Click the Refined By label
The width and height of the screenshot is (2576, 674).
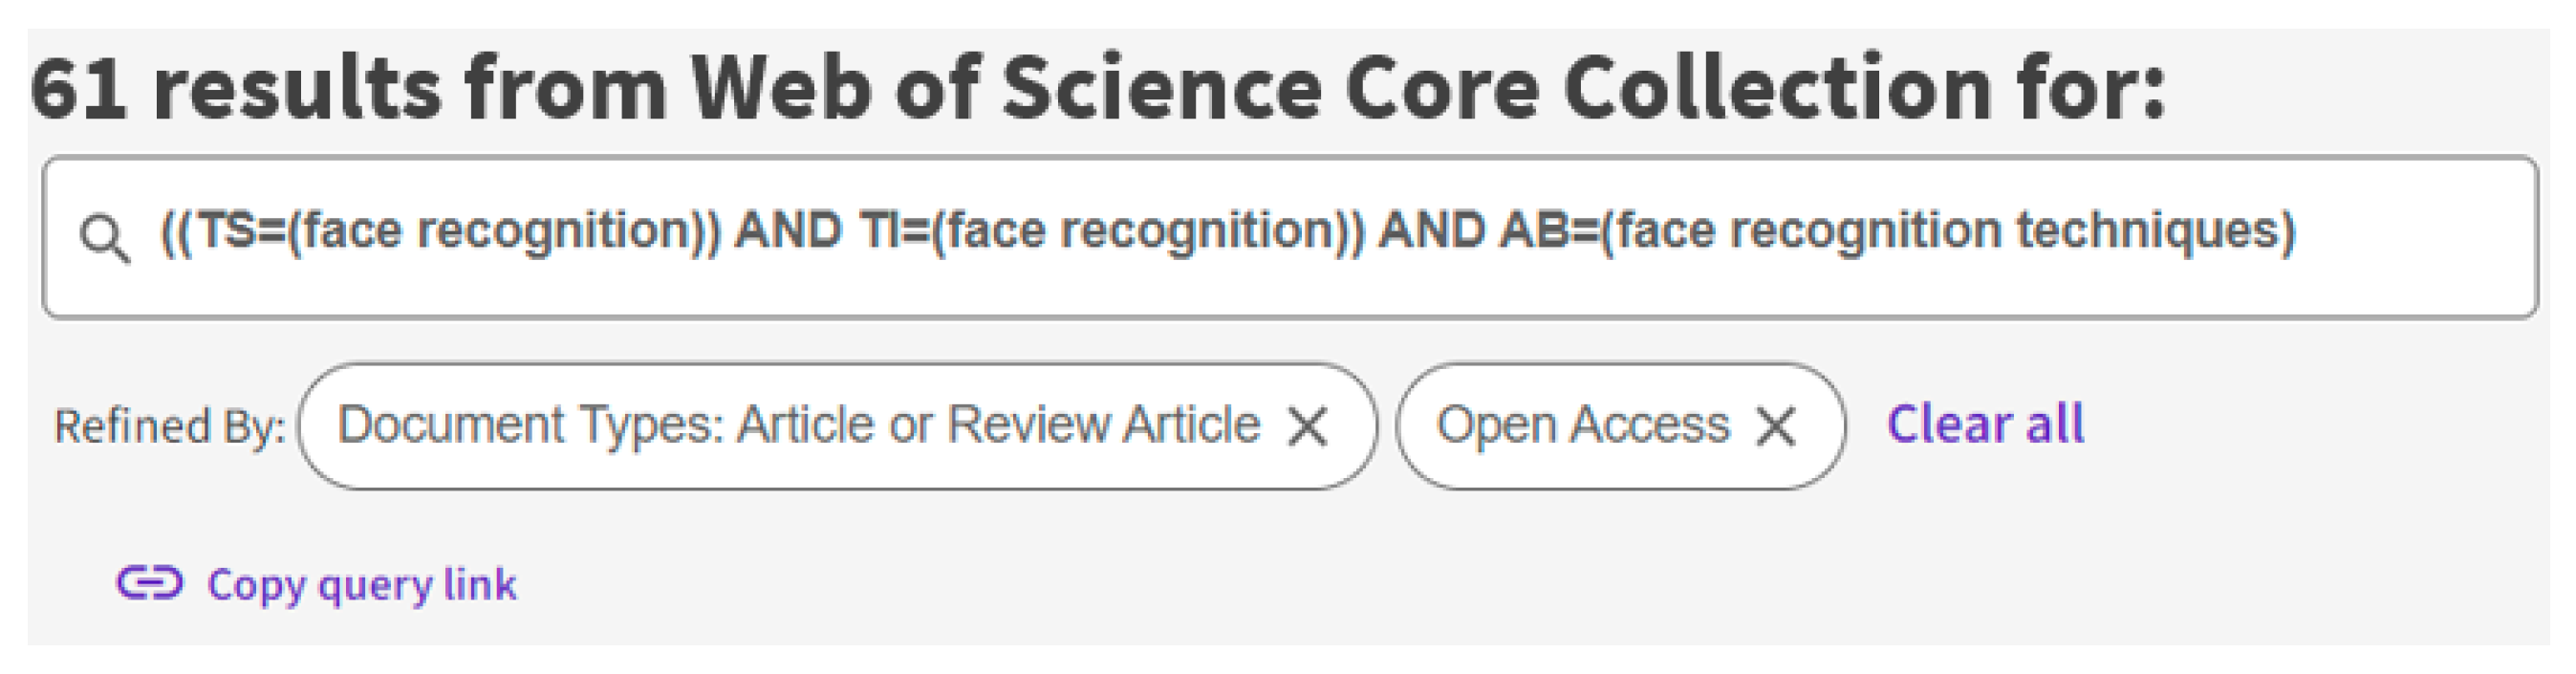point(169,426)
